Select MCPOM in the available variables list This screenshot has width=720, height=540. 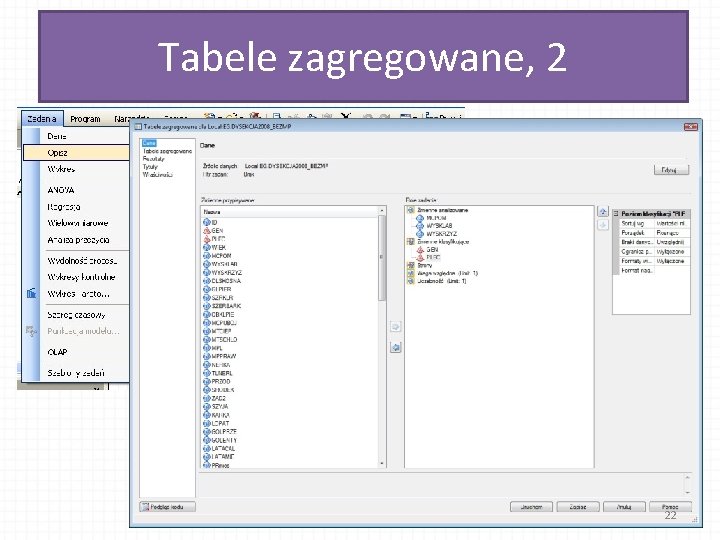(x=221, y=256)
